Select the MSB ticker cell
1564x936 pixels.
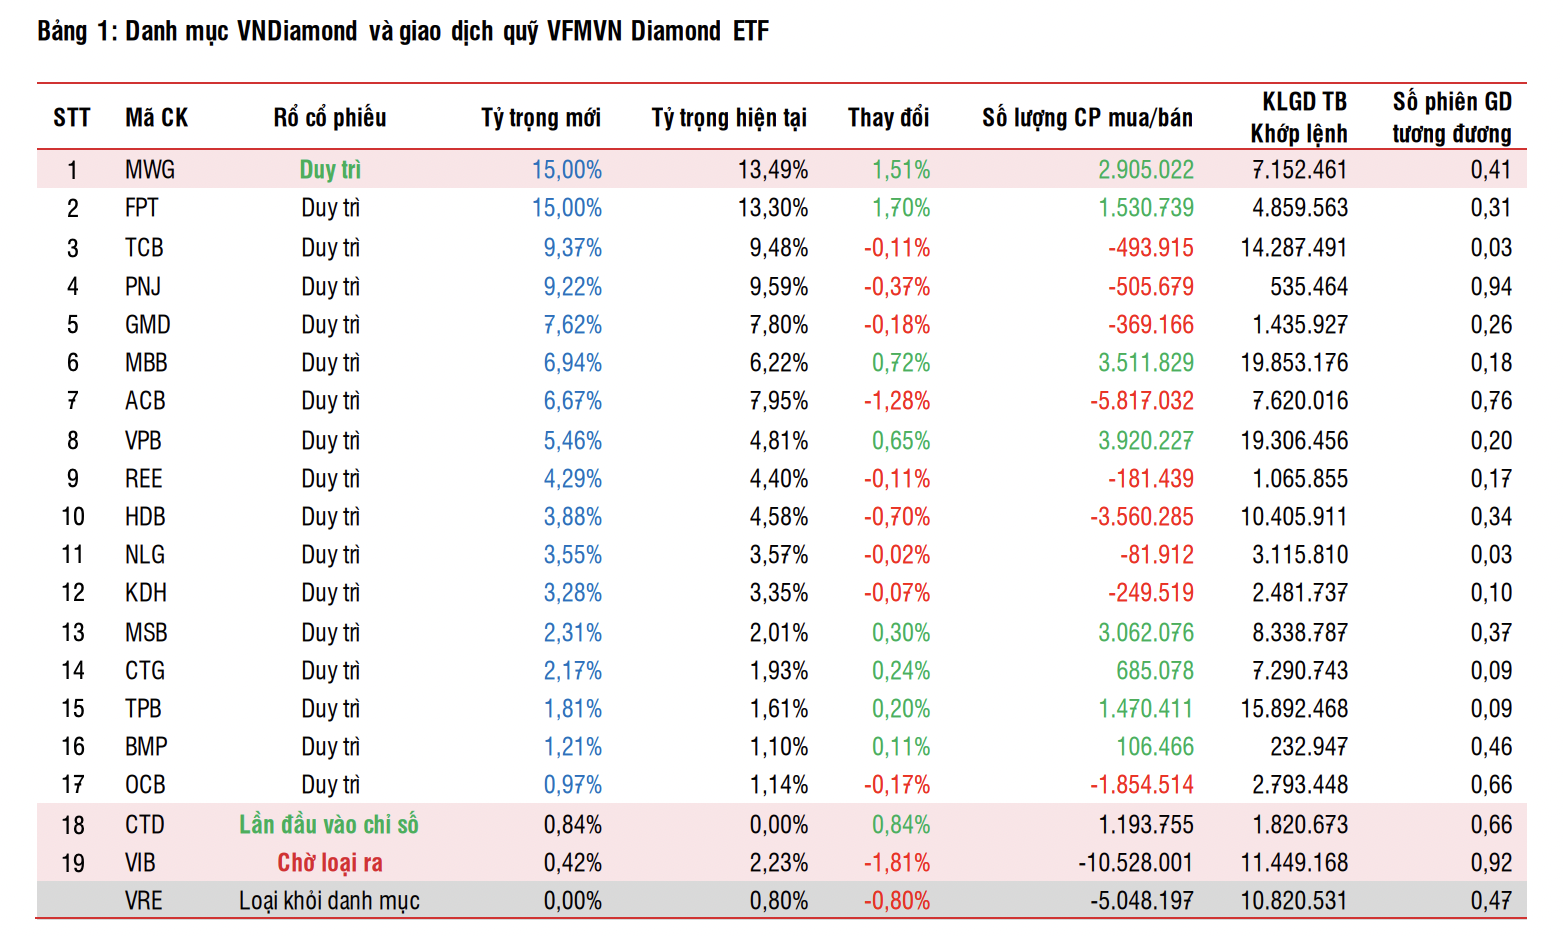click(x=146, y=633)
